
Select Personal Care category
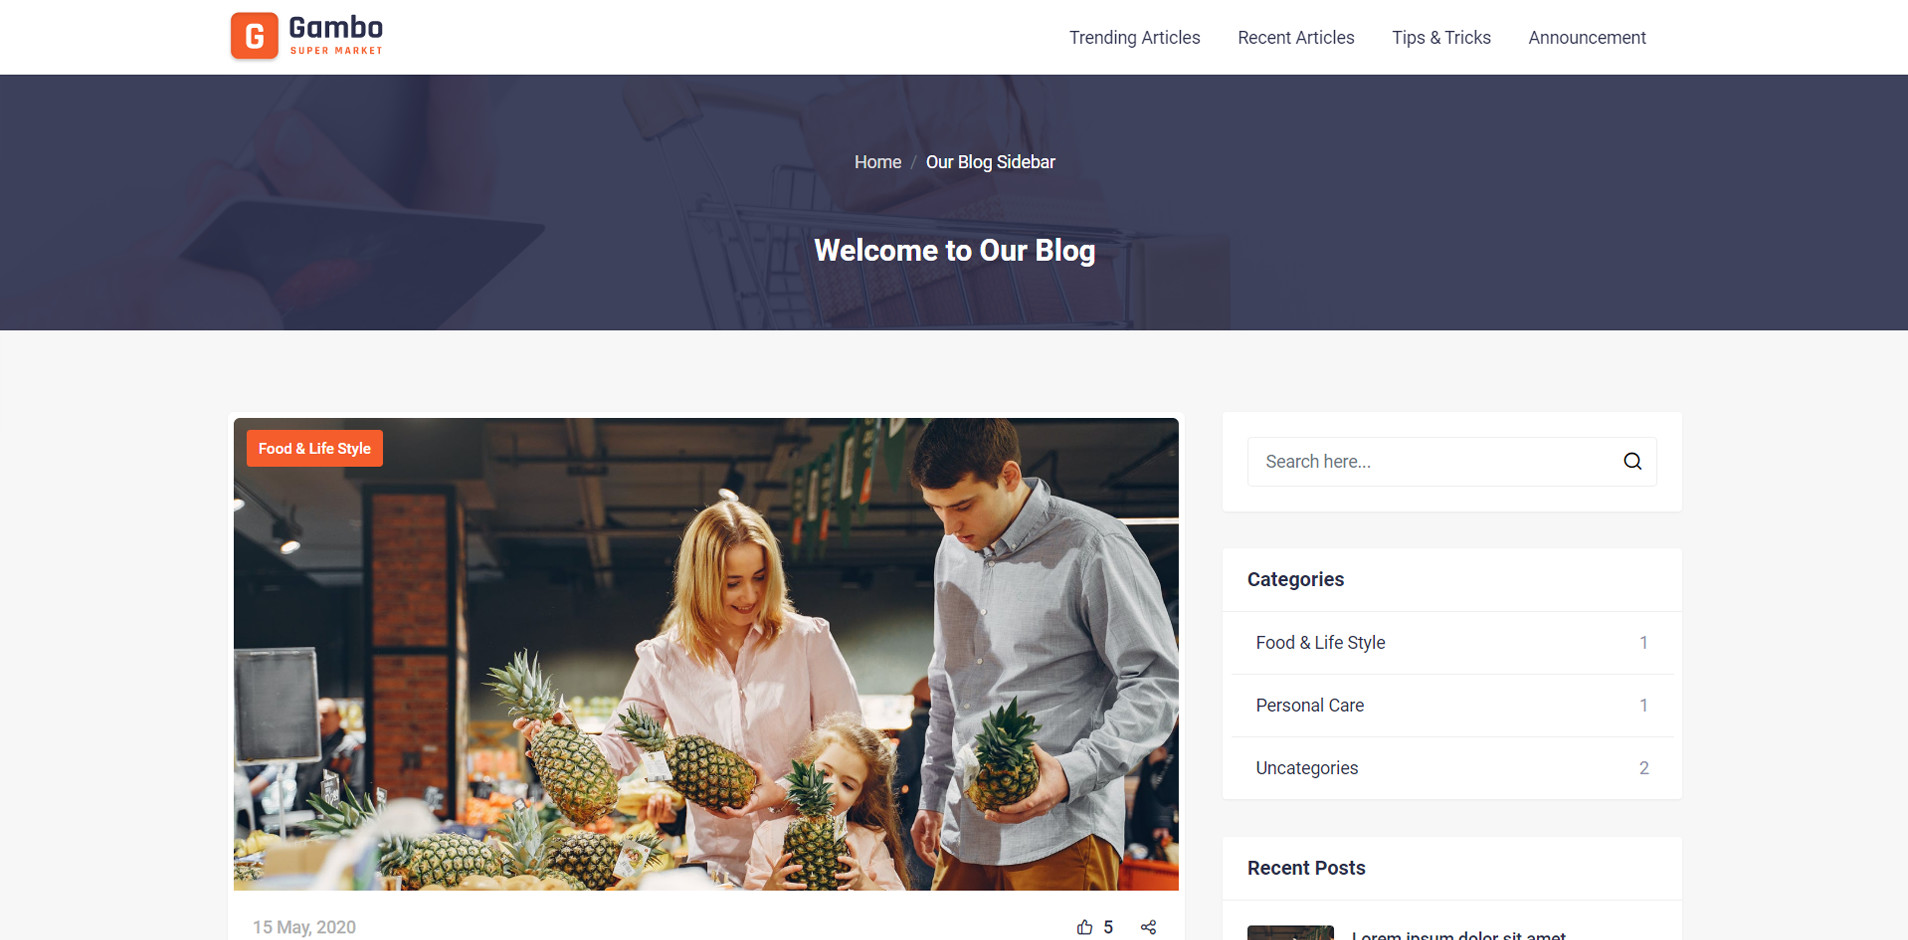[1452, 705]
